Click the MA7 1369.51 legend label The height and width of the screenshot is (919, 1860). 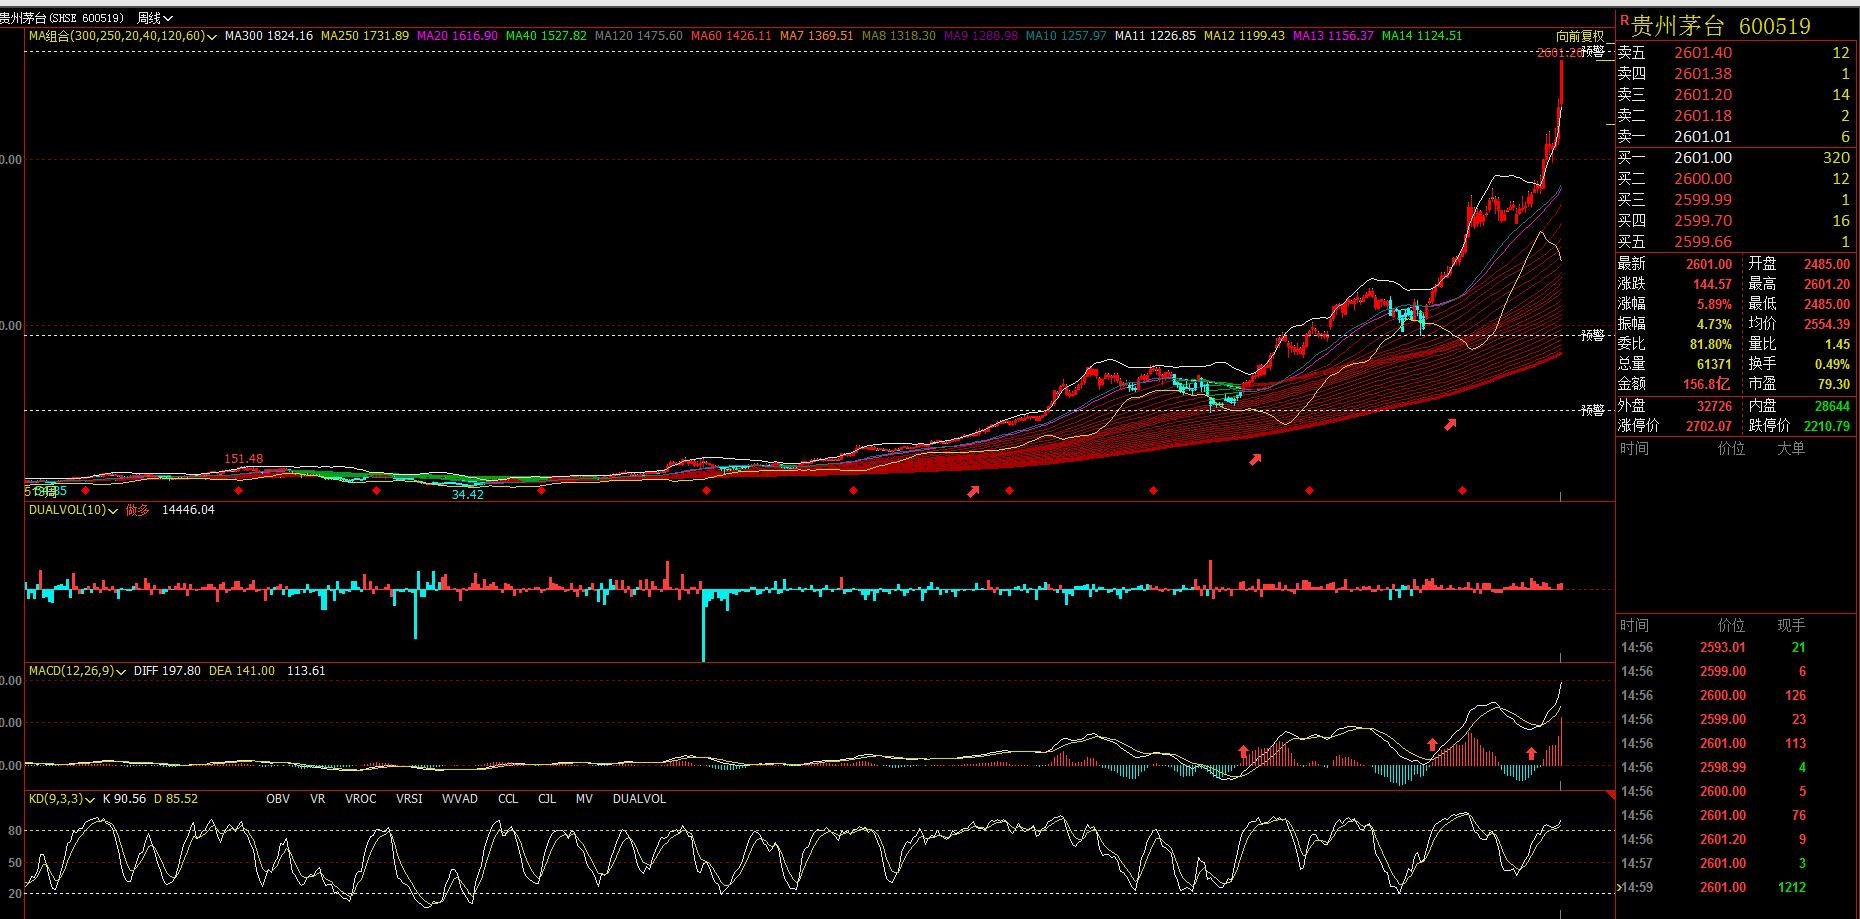(x=817, y=36)
